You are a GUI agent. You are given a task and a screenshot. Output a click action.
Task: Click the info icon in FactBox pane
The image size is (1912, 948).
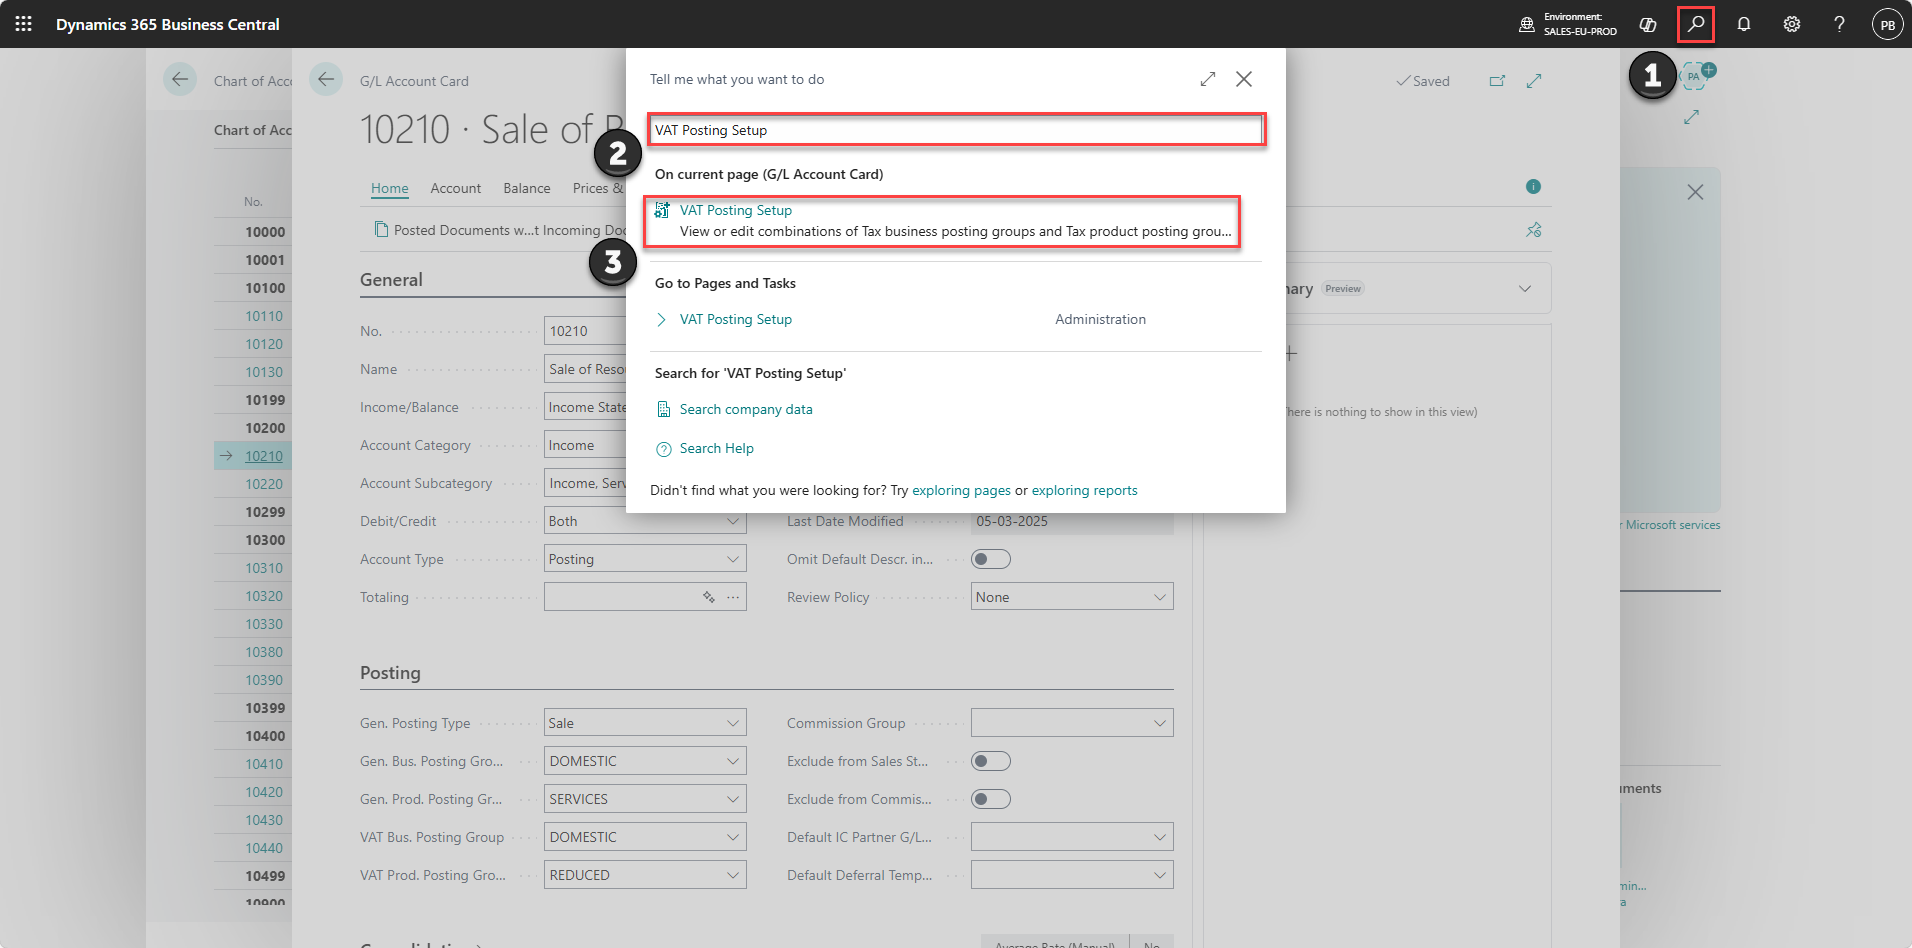[x=1533, y=187]
